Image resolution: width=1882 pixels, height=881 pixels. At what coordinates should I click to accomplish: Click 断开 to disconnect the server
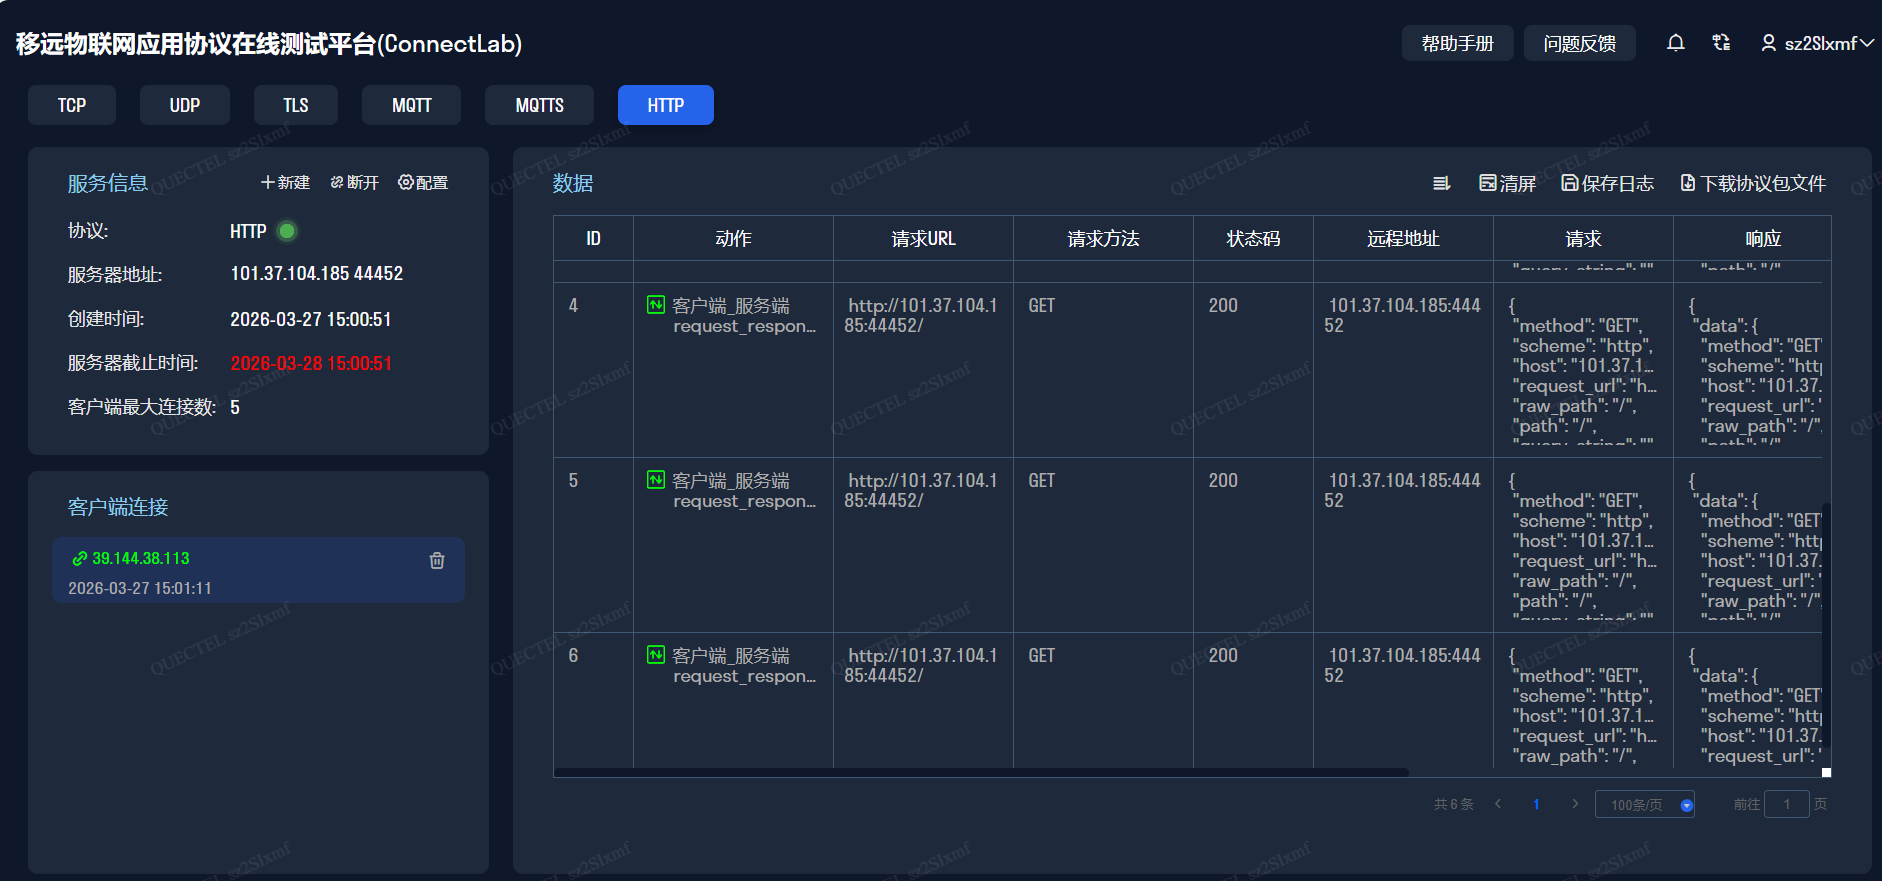pos(355,182)
